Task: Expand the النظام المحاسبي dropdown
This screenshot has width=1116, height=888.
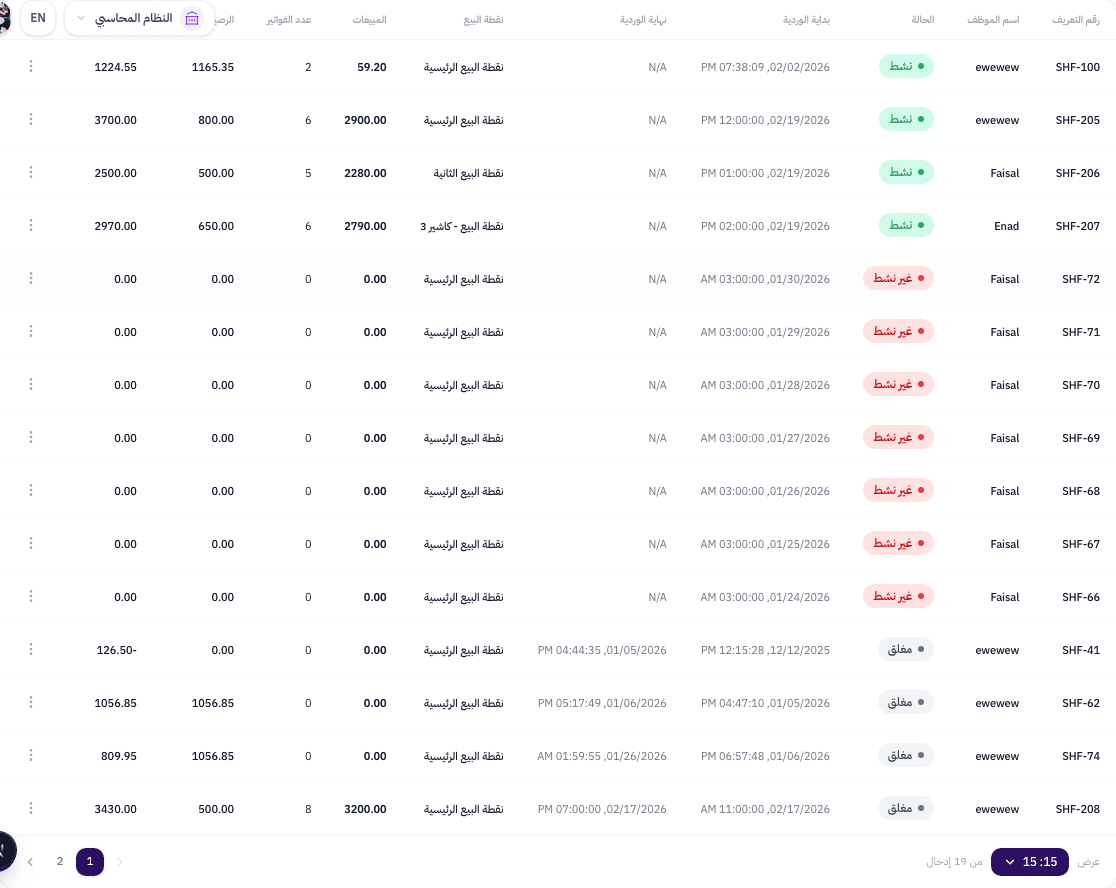Action: click(82, 19)
